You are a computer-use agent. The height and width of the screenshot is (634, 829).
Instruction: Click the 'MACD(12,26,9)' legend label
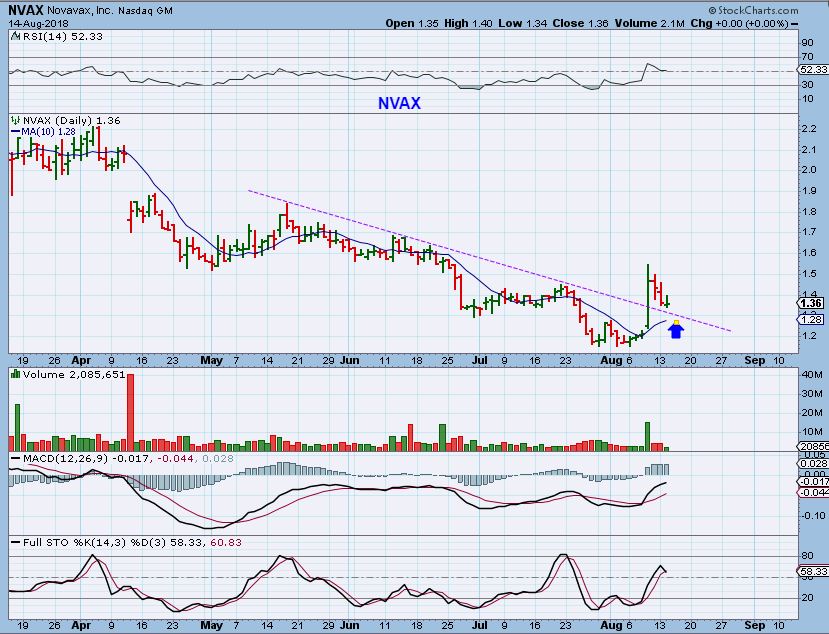[65, 458]
